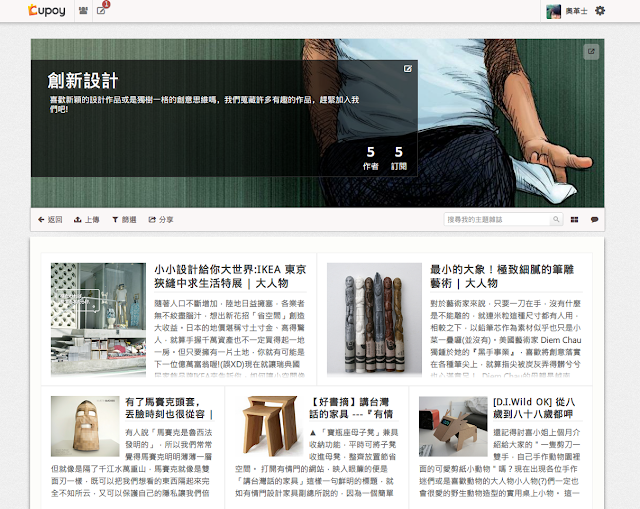Open IKEA 東京 article thumbnail
The height and width of the screenshot is (509, 640).
[x=98, y=319]
